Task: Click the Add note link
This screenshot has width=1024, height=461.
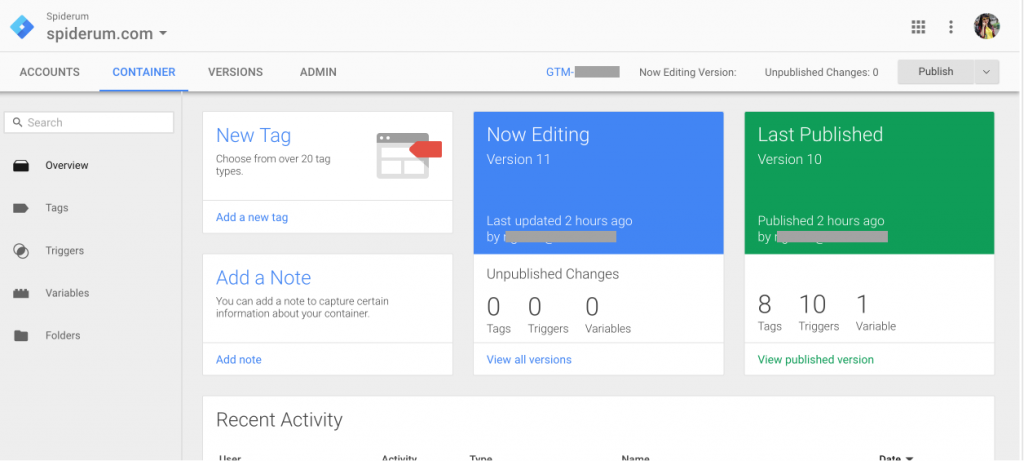Action: [x=238, y=360]
